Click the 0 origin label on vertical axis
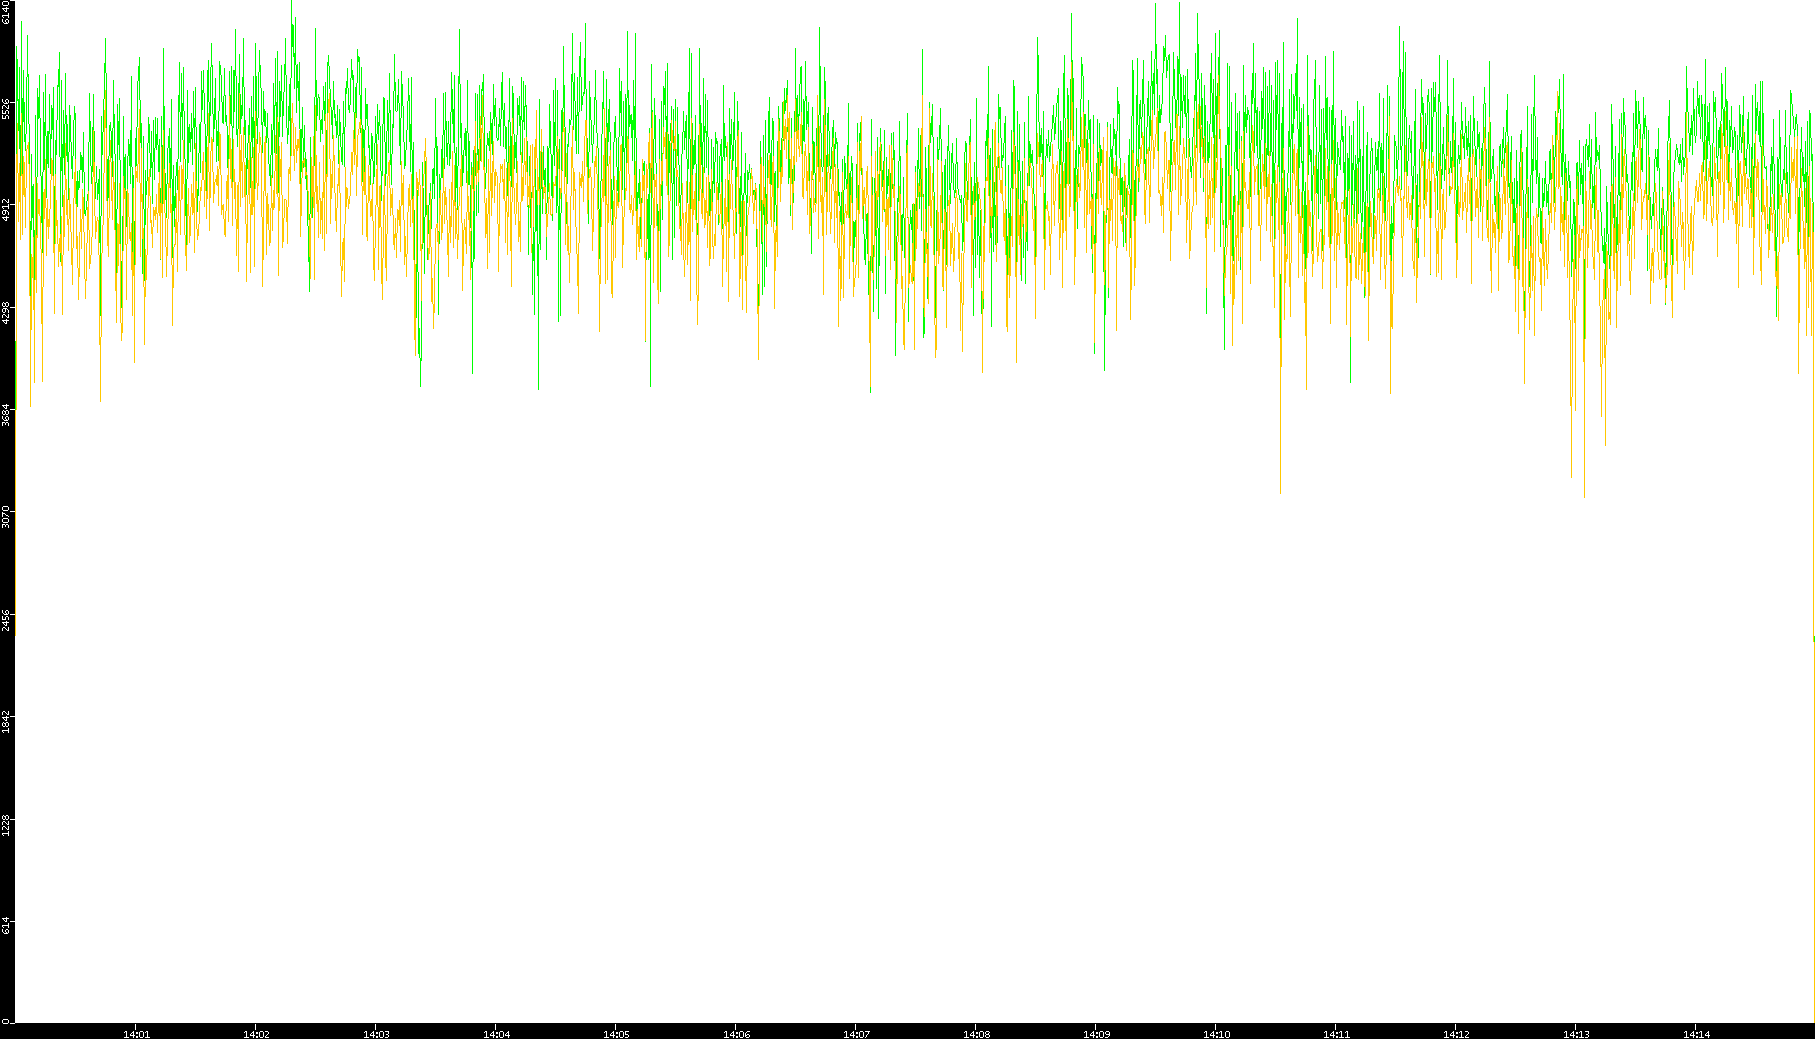The height and width of the screenshot is (1039, 1815). pyautogui.click(x=6, y=1021)
